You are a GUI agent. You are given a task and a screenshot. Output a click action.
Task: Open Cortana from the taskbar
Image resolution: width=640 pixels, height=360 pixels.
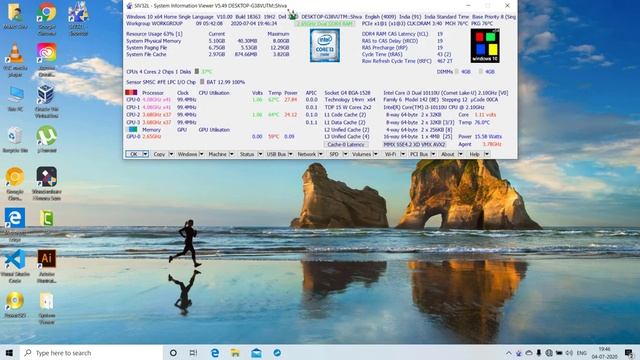click(x=173, y=353)
